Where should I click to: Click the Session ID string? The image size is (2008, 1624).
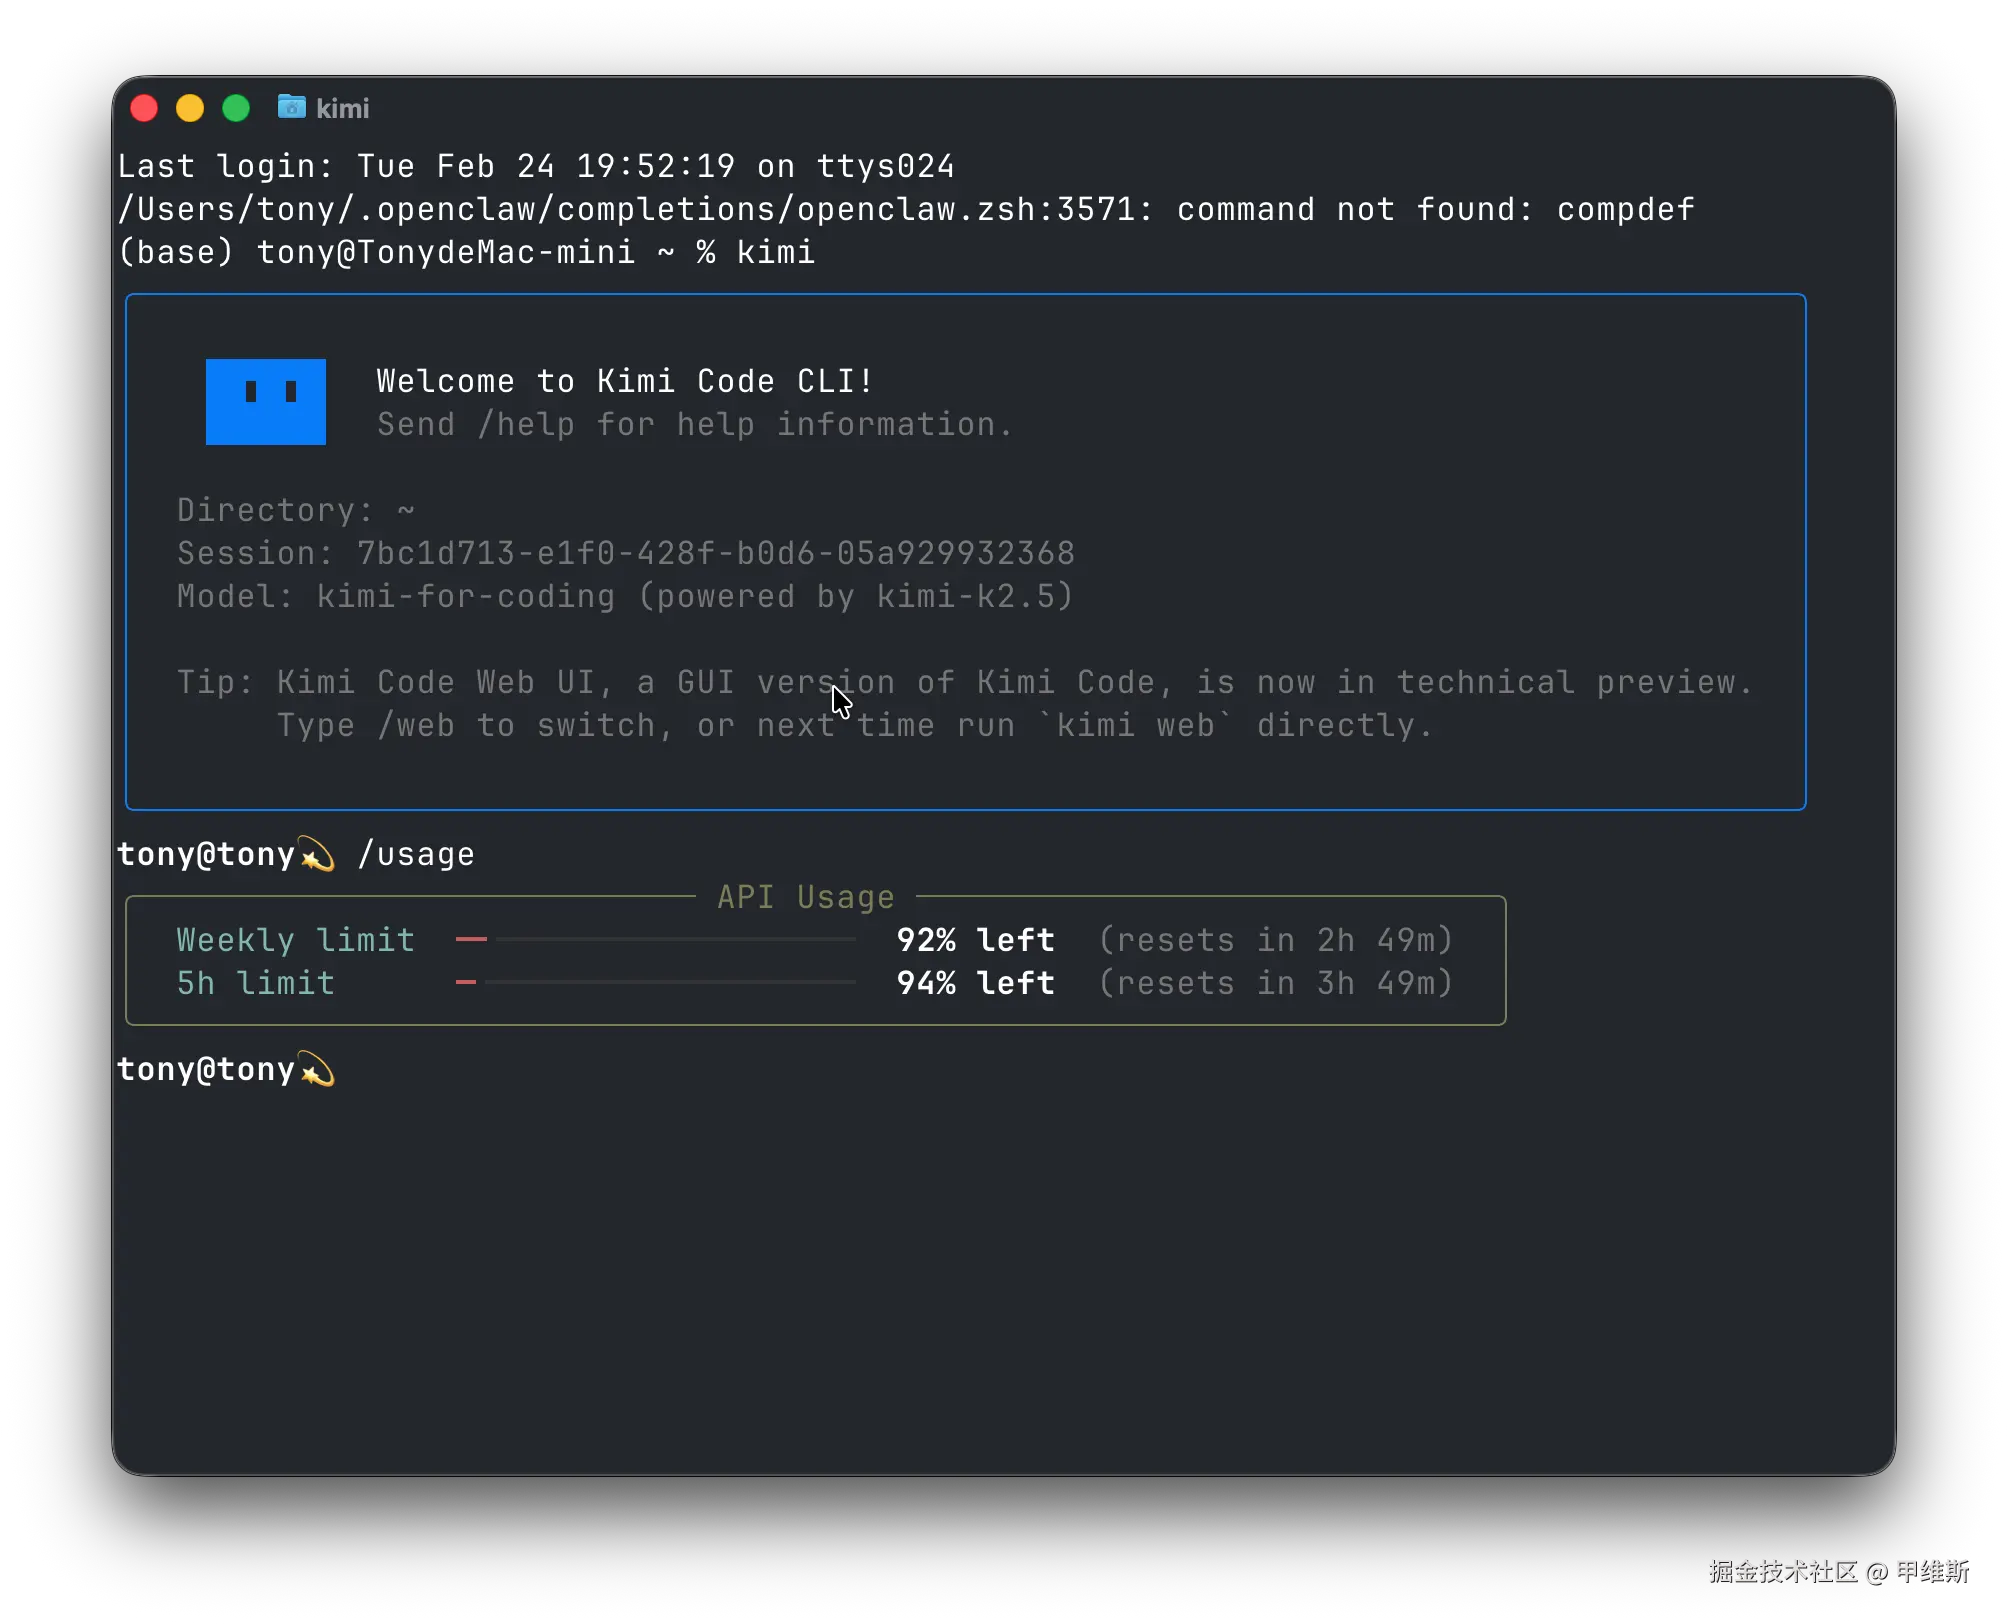715,553
